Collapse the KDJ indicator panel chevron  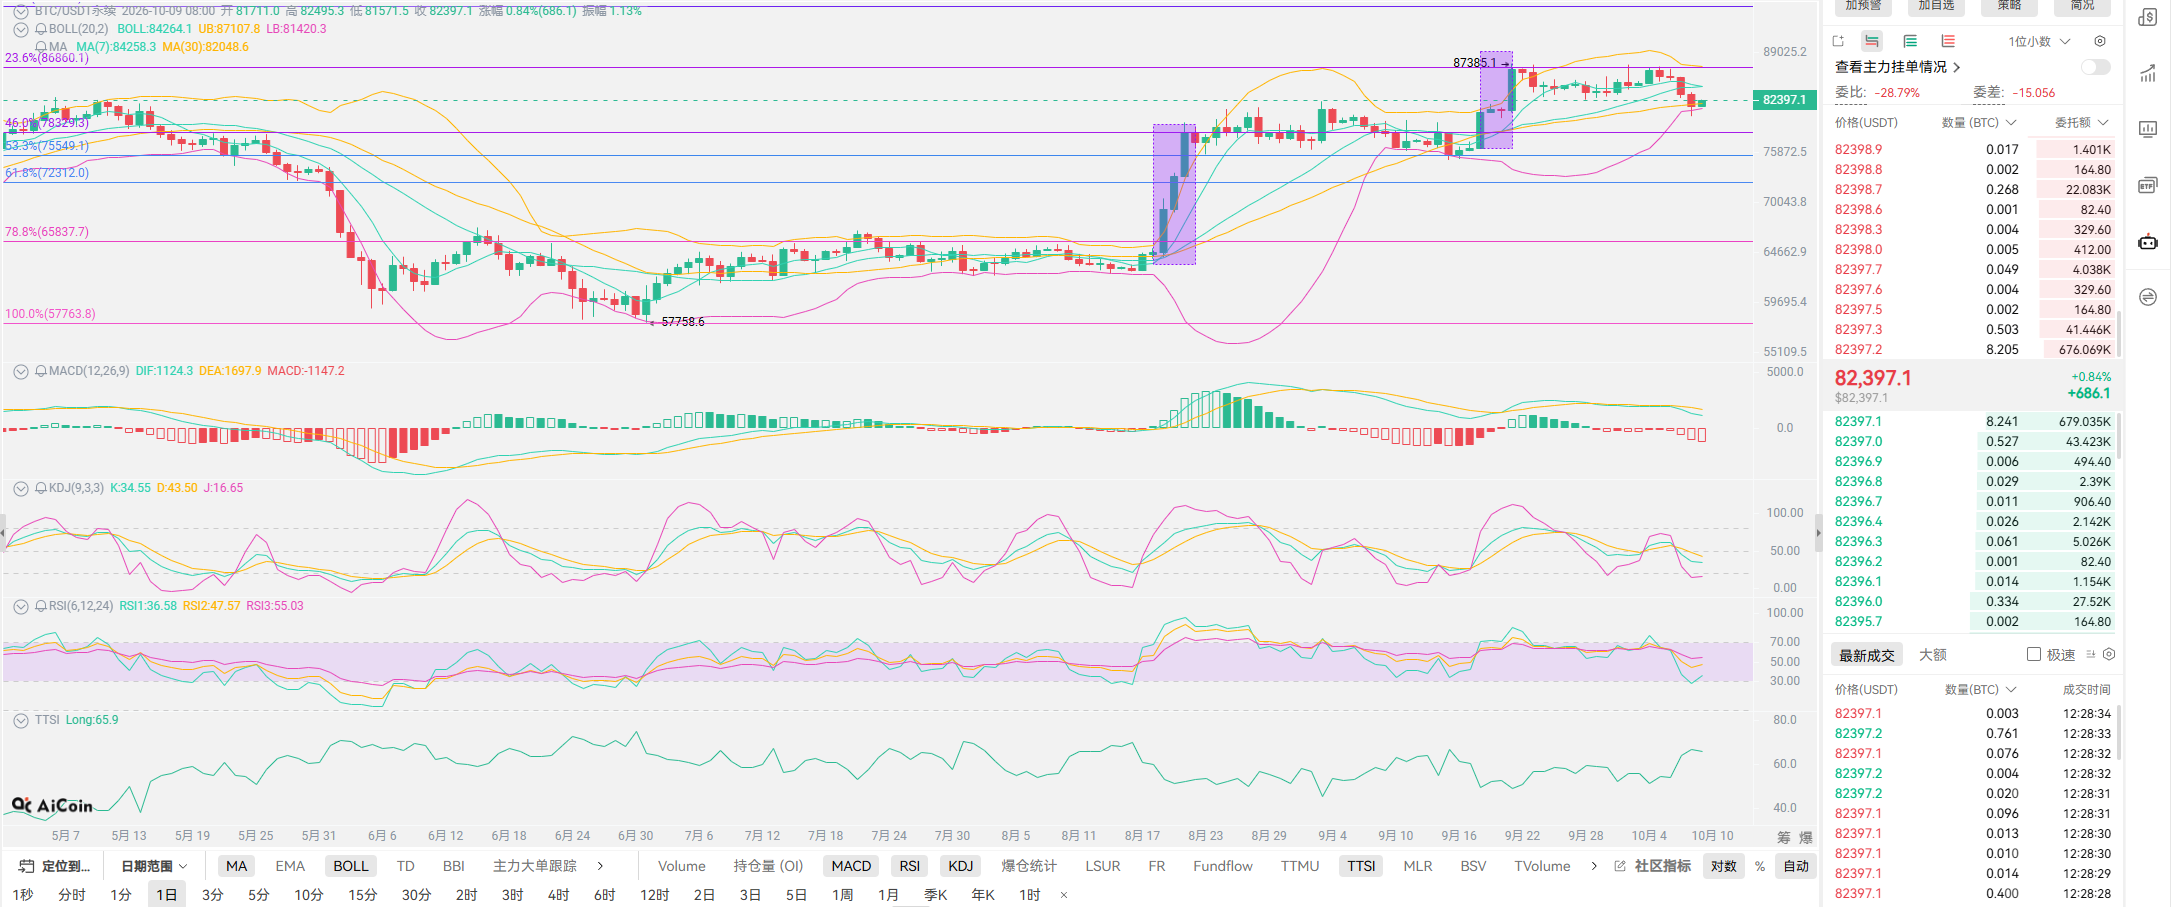click(20, 488)
